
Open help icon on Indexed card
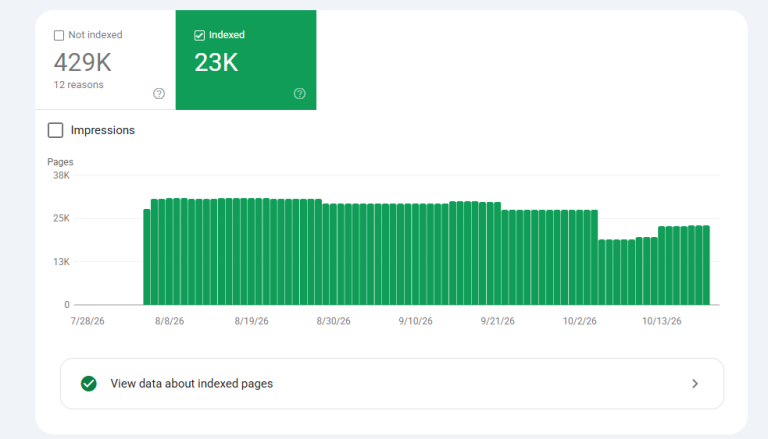(x=299, y=94)
